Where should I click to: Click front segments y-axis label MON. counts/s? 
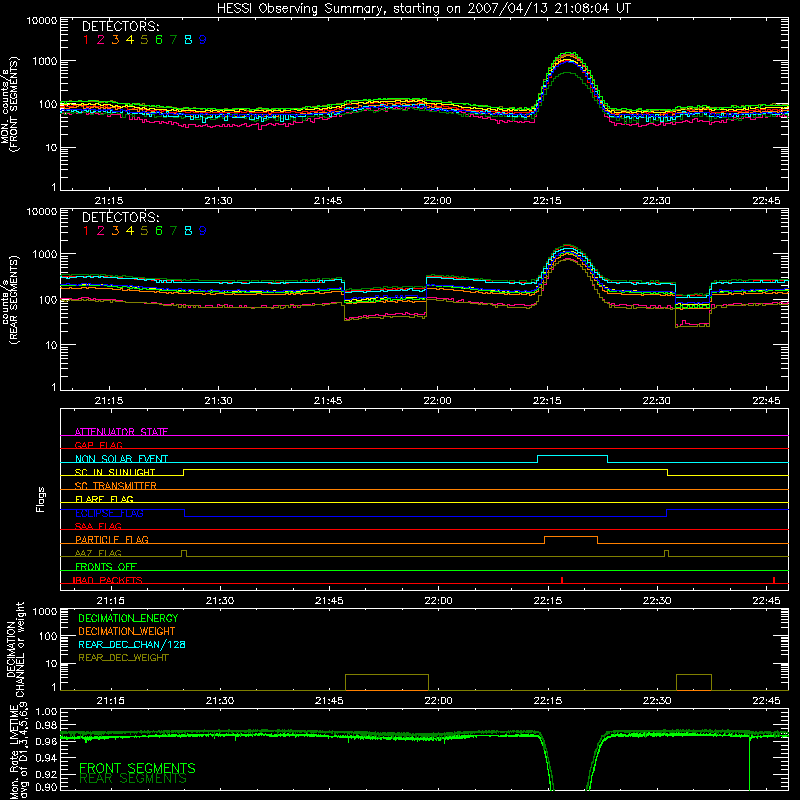tap(5, 107)
